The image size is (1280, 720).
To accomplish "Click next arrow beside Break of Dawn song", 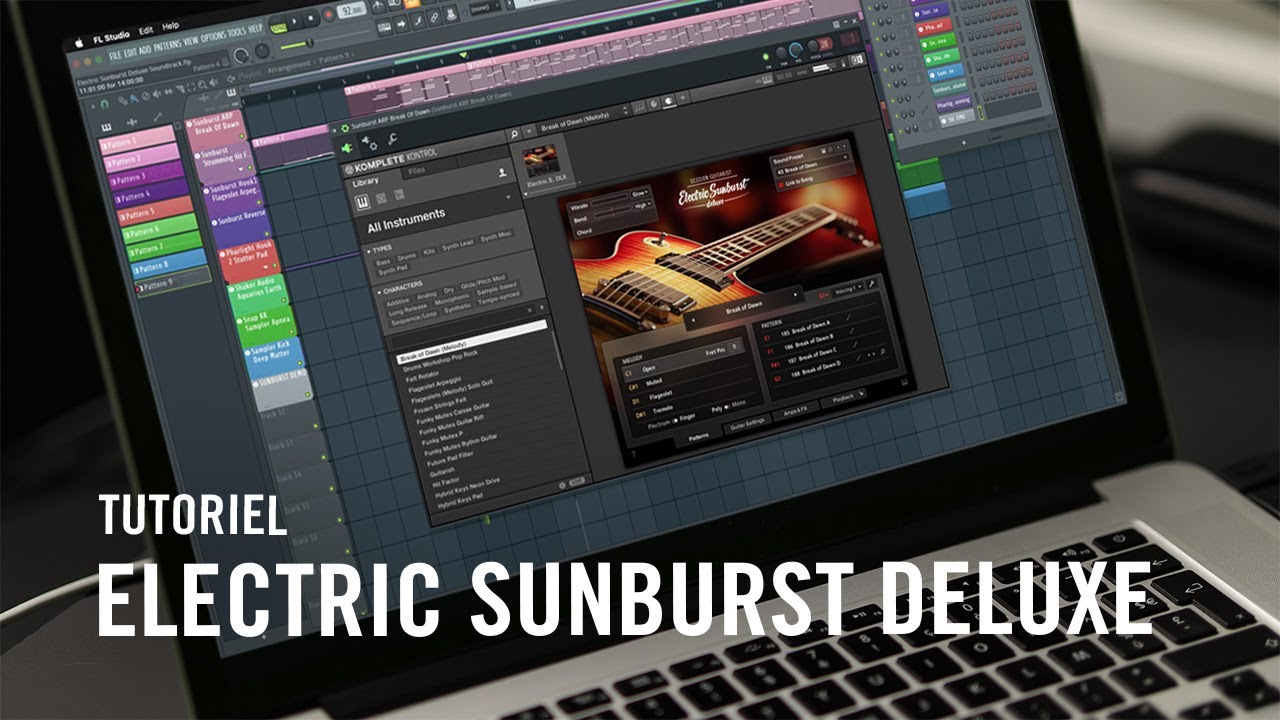I will pos(796,294).
